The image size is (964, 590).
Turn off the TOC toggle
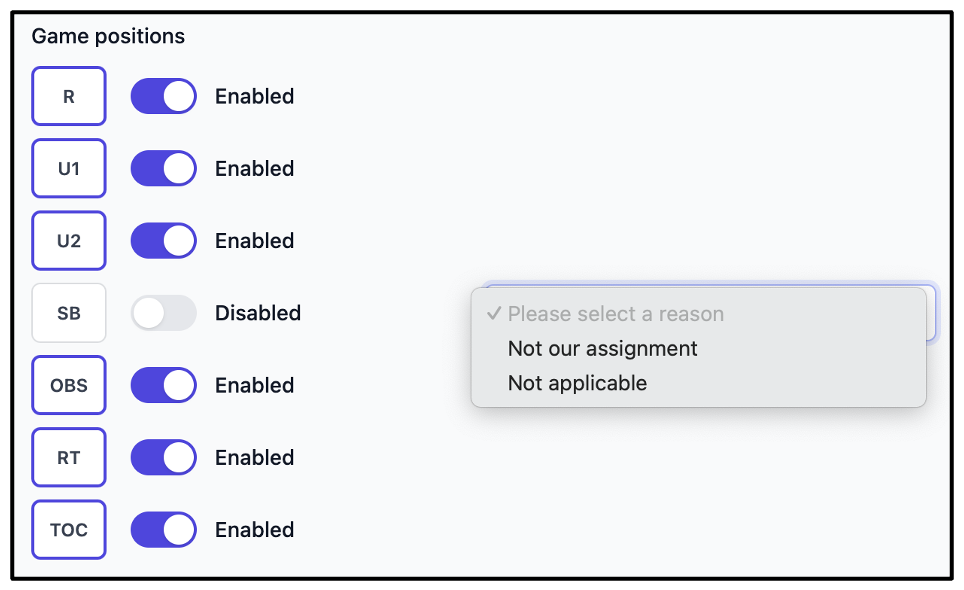pyautogui.click(x=164, y=530)
